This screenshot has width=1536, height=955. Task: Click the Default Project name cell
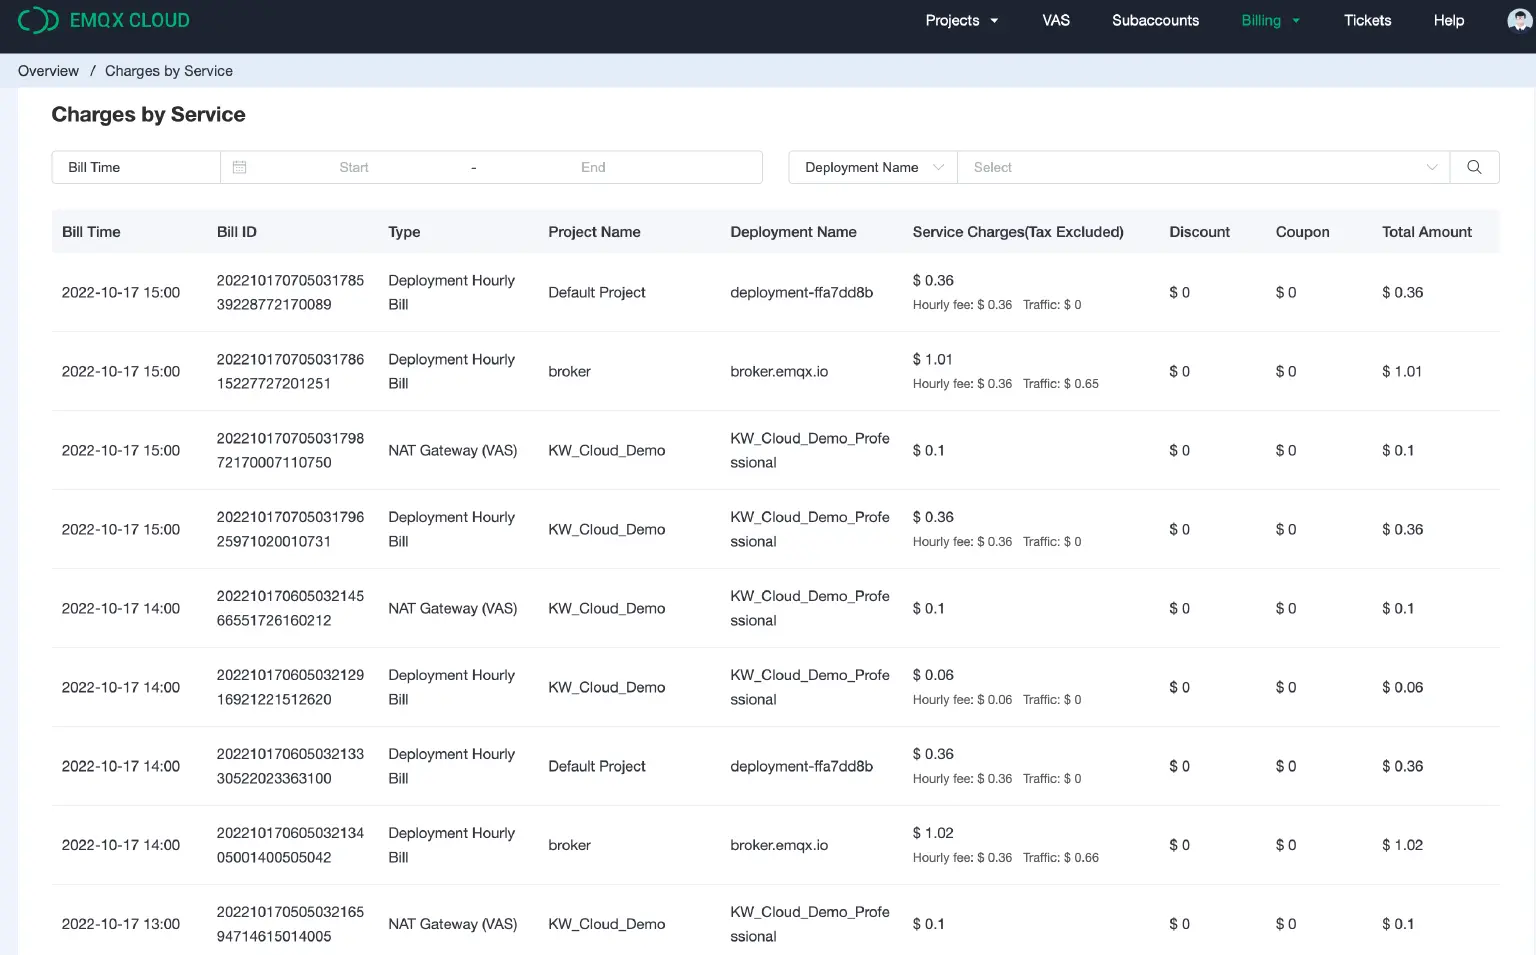pyautogui.click(x=597, y=292)
